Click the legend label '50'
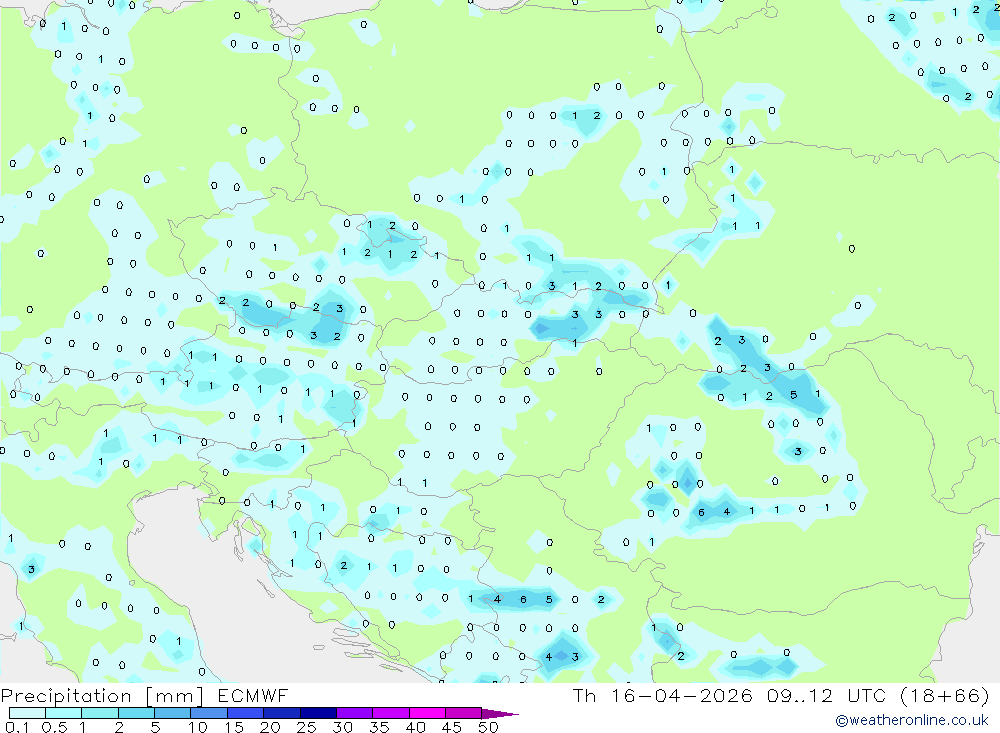Image resolution: width=1000 pixels, height=733 pixels. tap(488, 727)
